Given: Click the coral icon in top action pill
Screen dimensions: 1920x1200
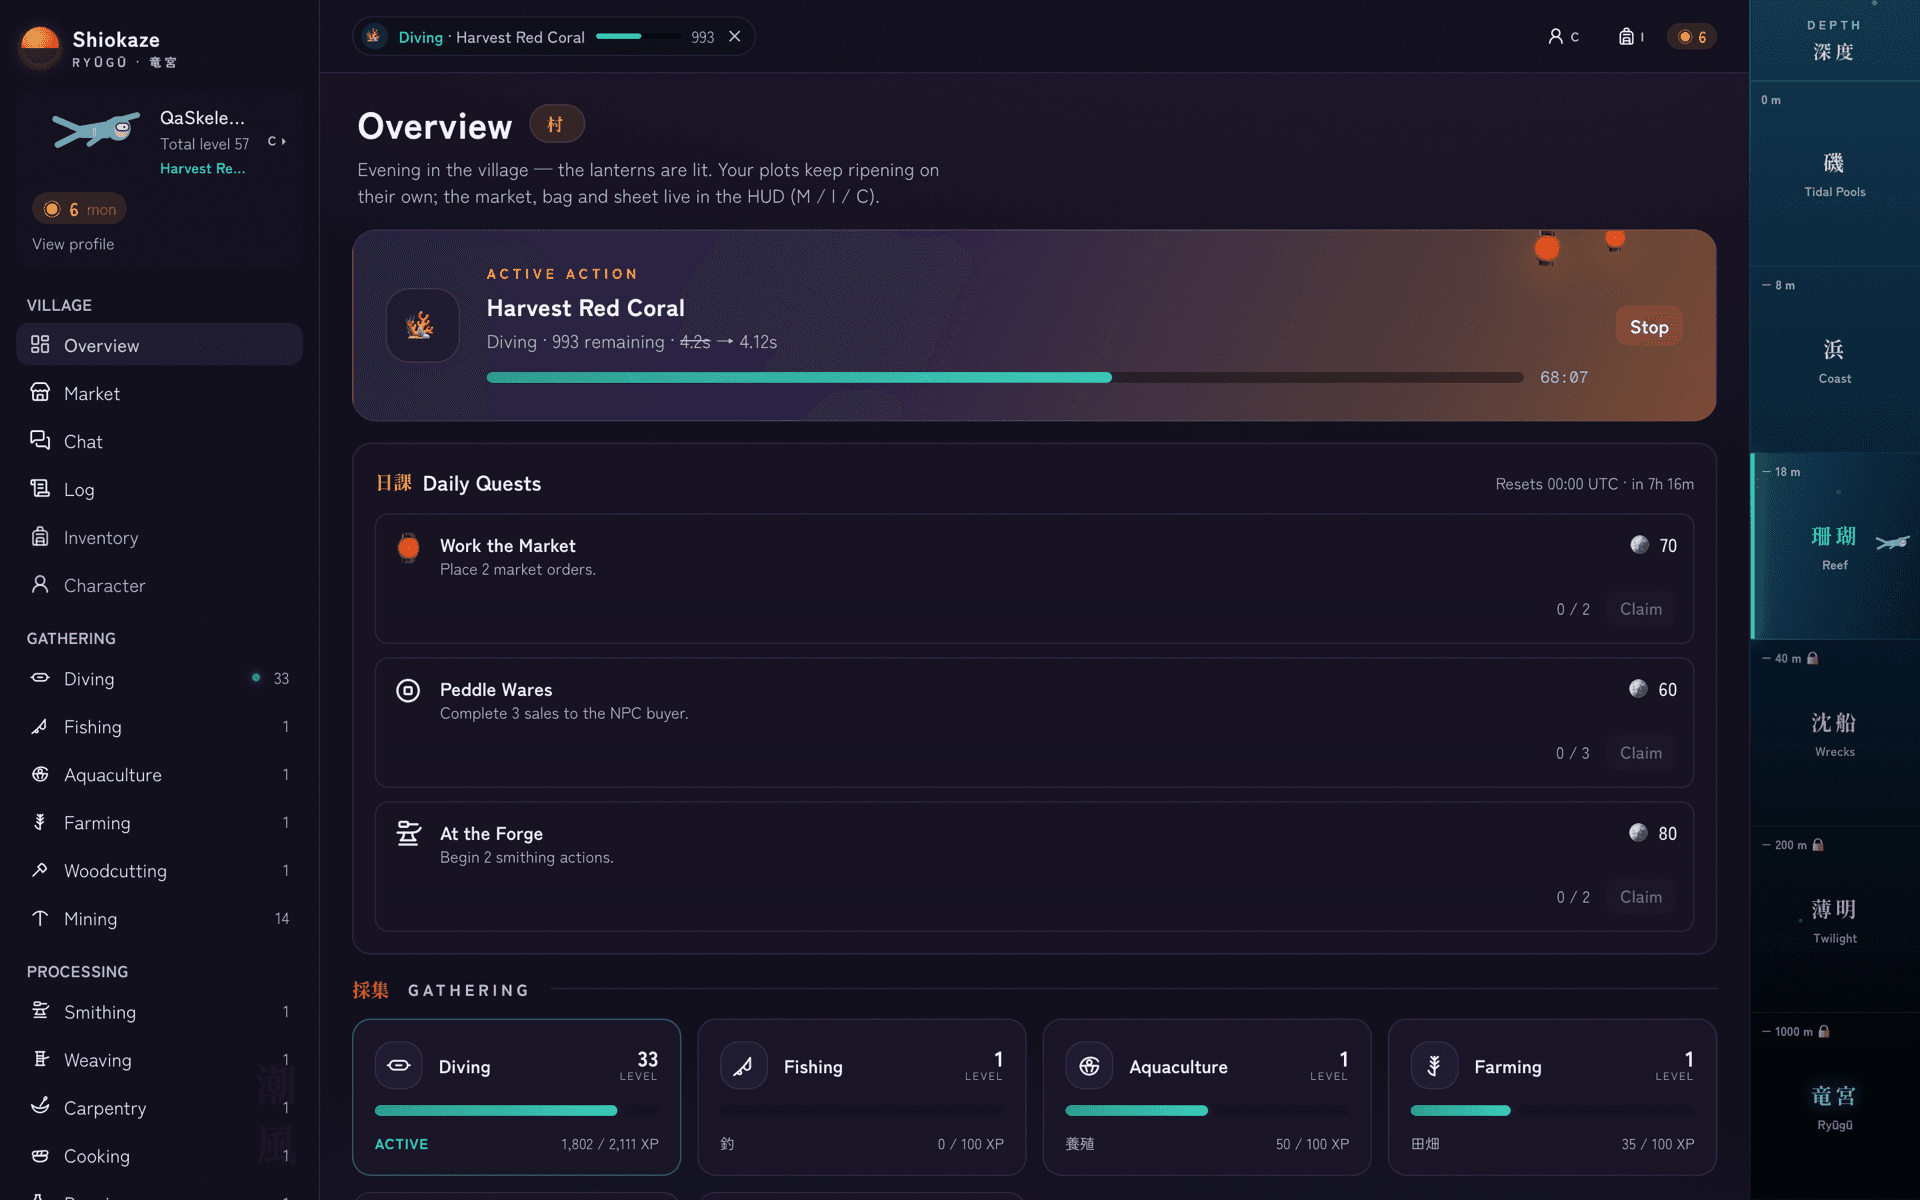Looking at the screenshot, I should tap(374, 36).
